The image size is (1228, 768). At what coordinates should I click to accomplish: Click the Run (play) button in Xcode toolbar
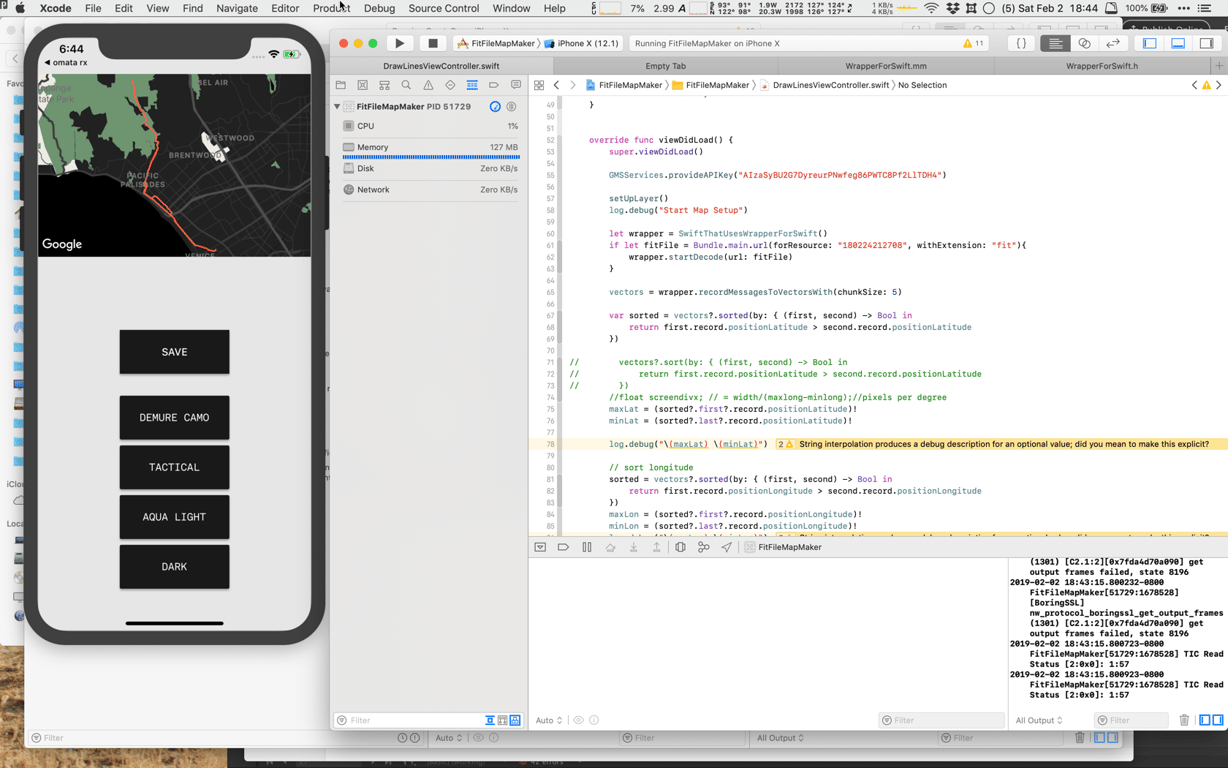[400, 44]
